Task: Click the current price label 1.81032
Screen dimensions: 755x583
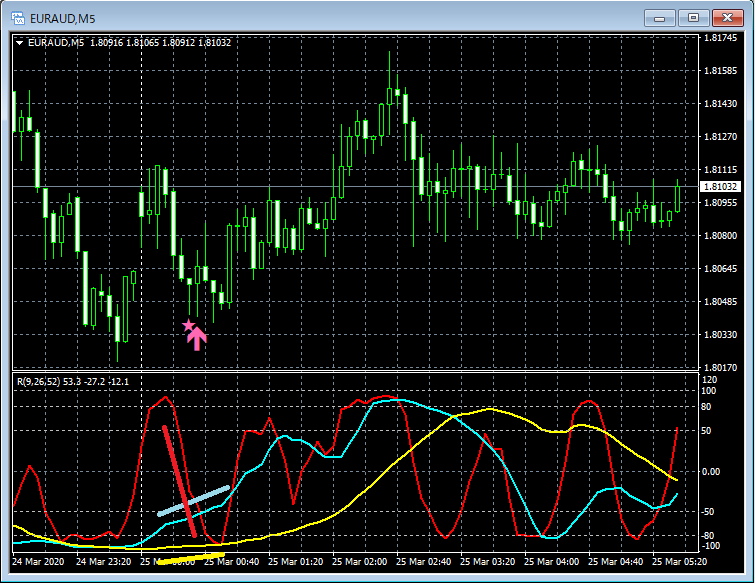Action: 720,186
